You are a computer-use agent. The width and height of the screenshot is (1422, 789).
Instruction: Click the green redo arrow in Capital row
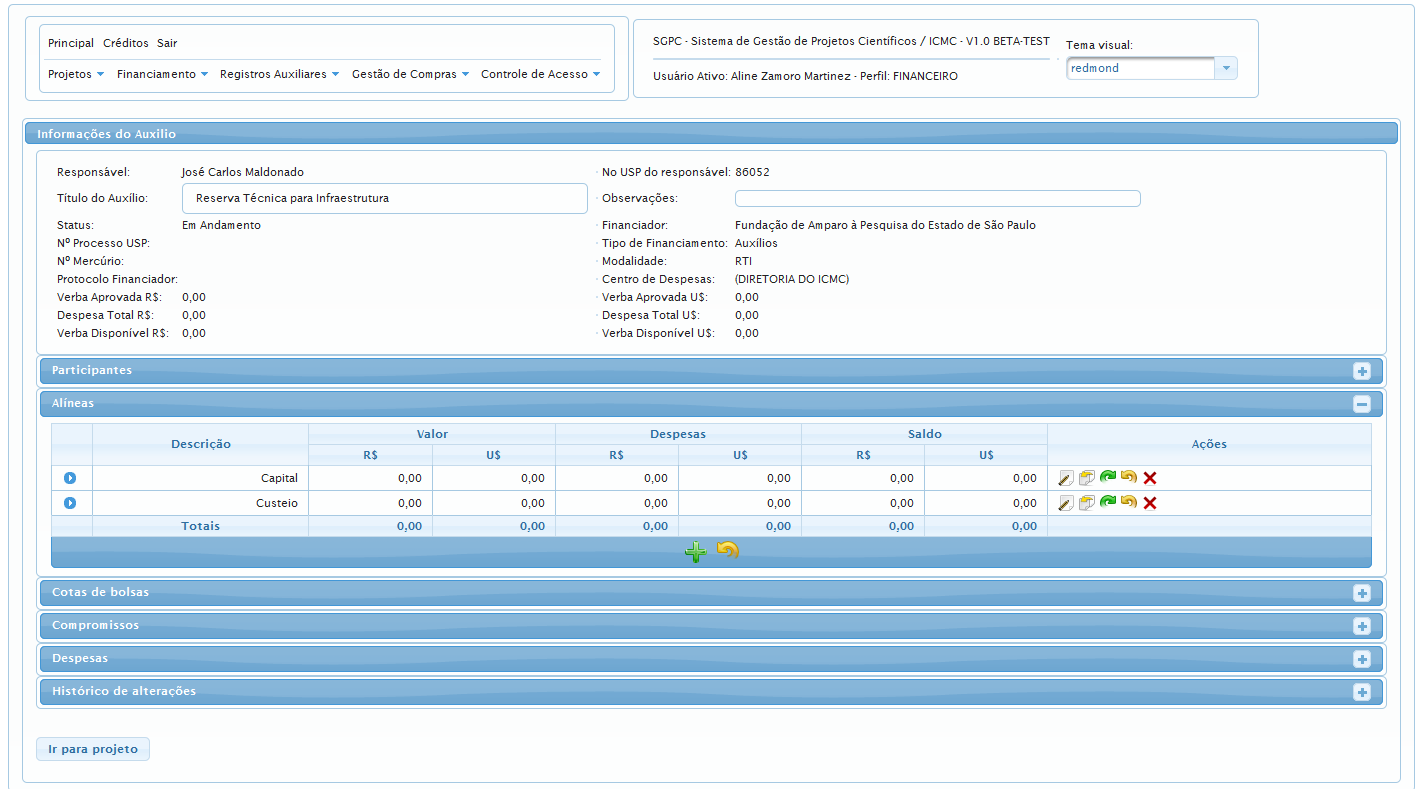tap(1108, 477)
